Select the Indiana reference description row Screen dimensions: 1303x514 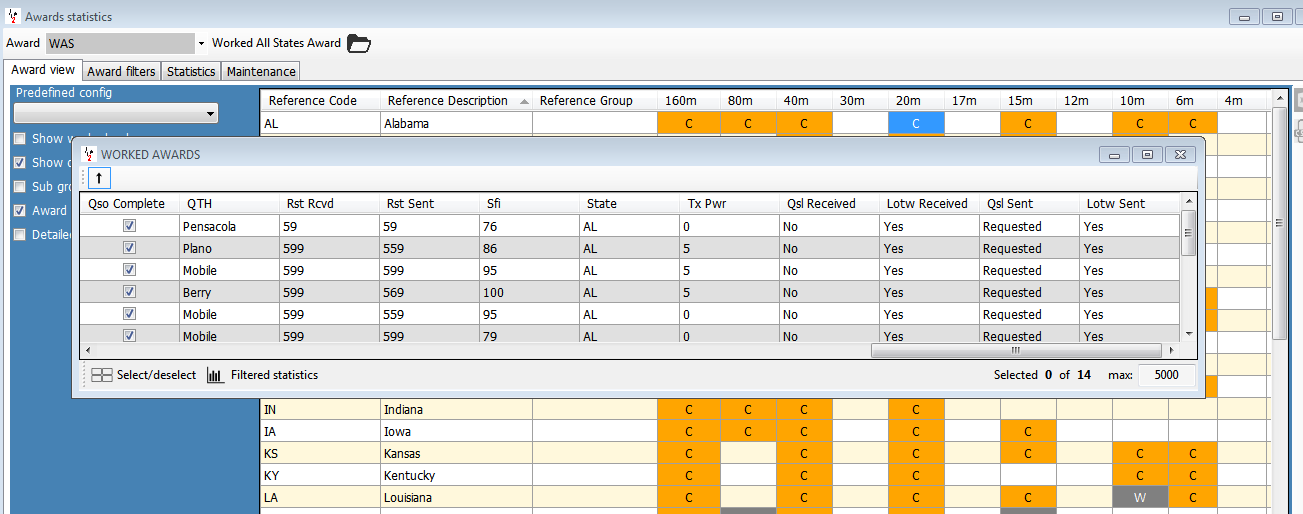[x=456, y=409]
